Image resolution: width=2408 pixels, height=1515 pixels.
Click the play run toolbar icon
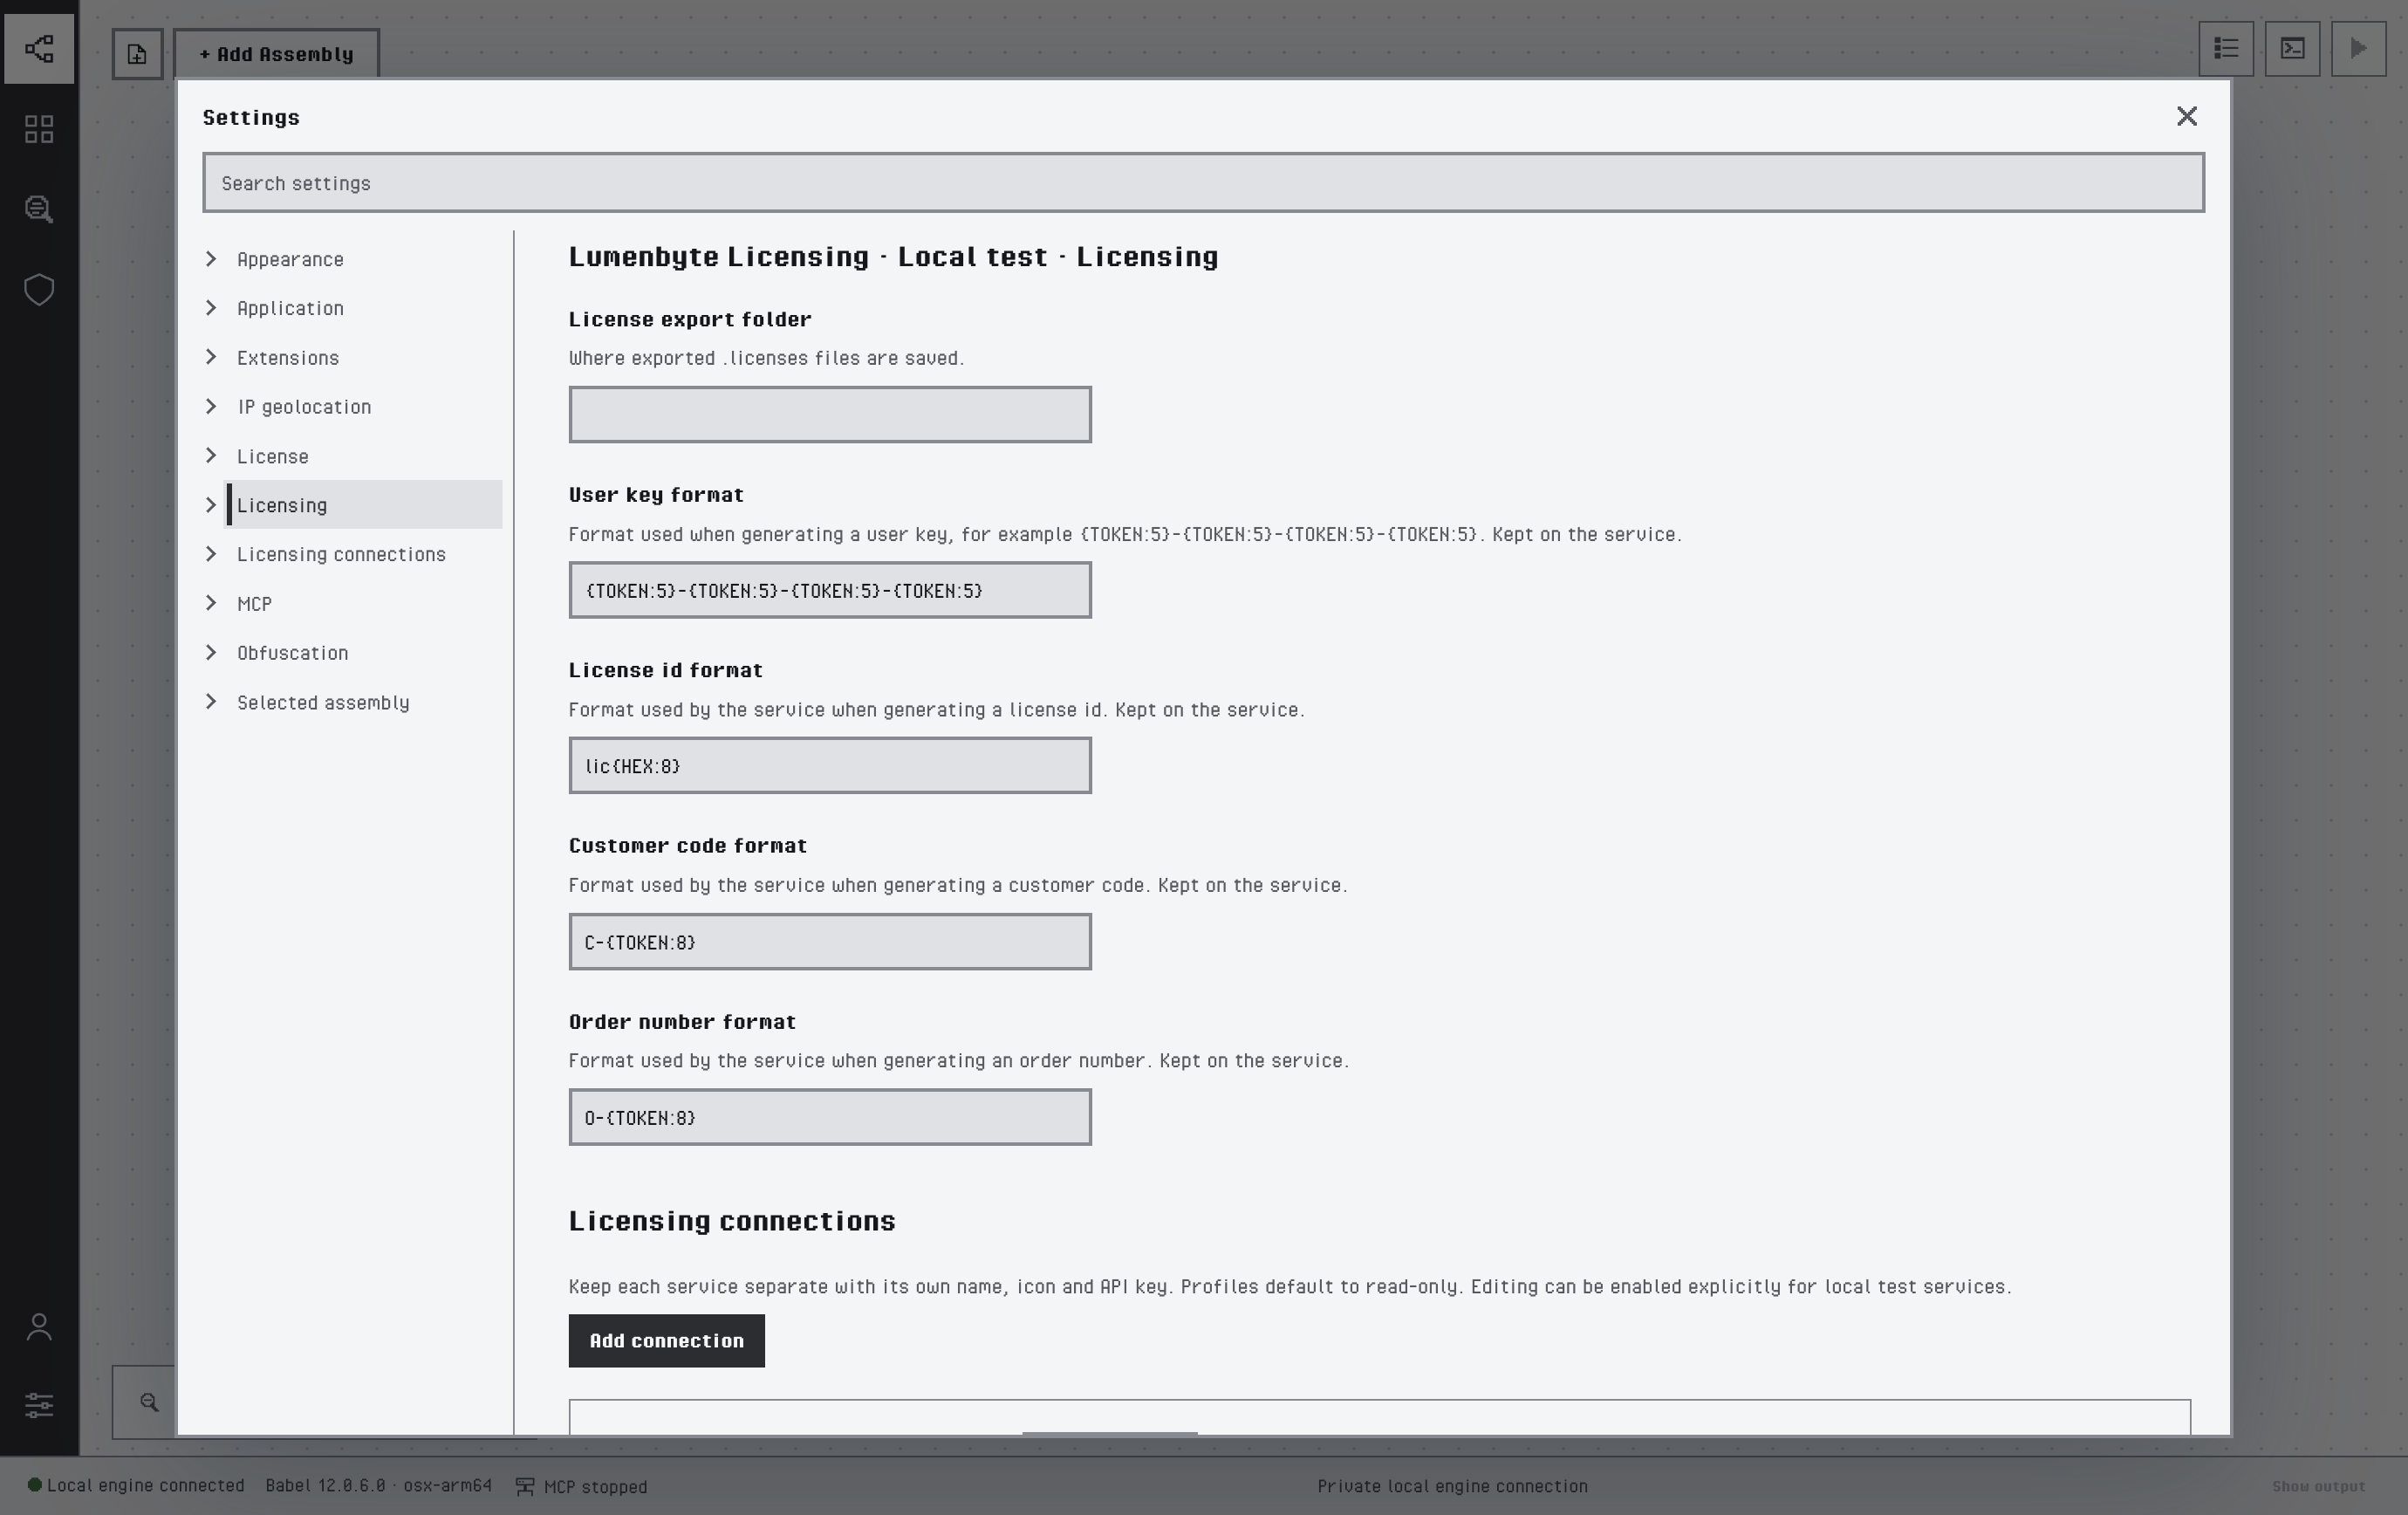click(x=2358, y=48)
